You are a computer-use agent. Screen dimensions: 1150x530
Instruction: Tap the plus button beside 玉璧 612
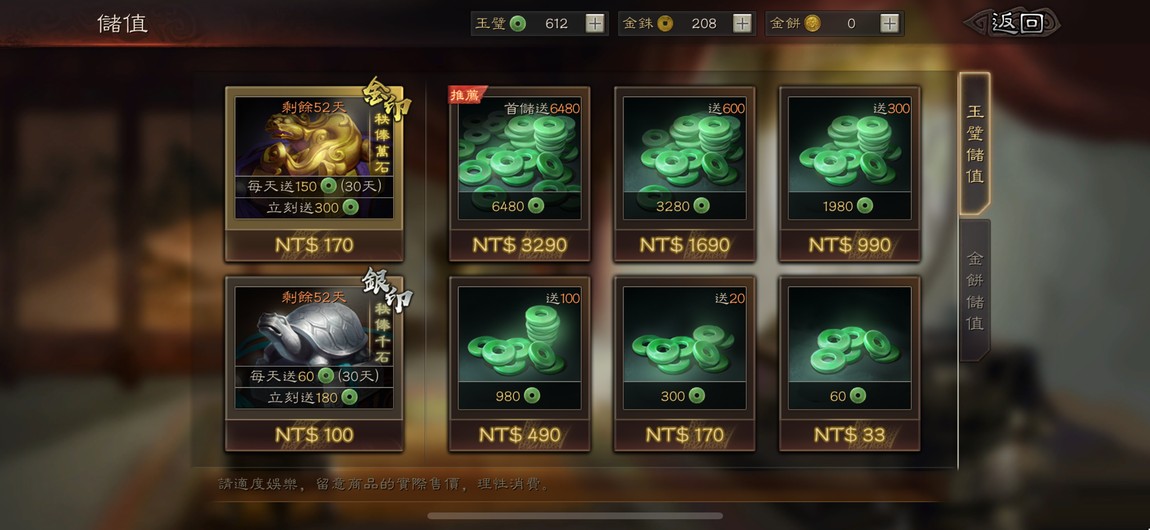[595, 23]
